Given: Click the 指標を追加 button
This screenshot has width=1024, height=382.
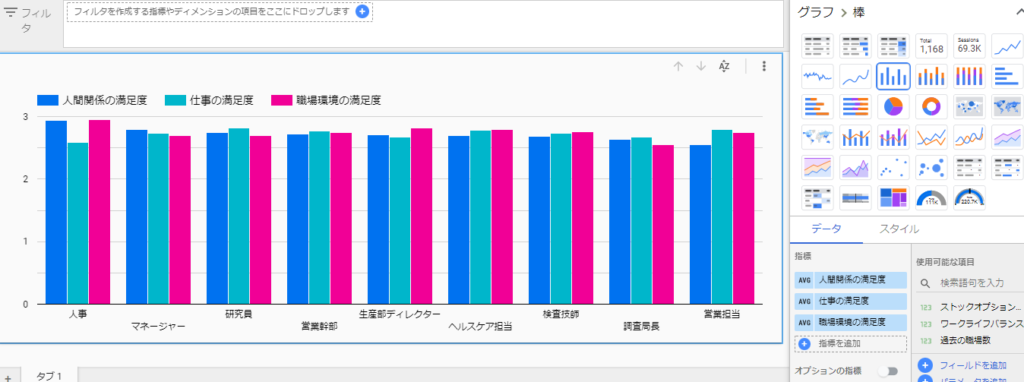Looking at the screenshot, I should click(850, 343).
